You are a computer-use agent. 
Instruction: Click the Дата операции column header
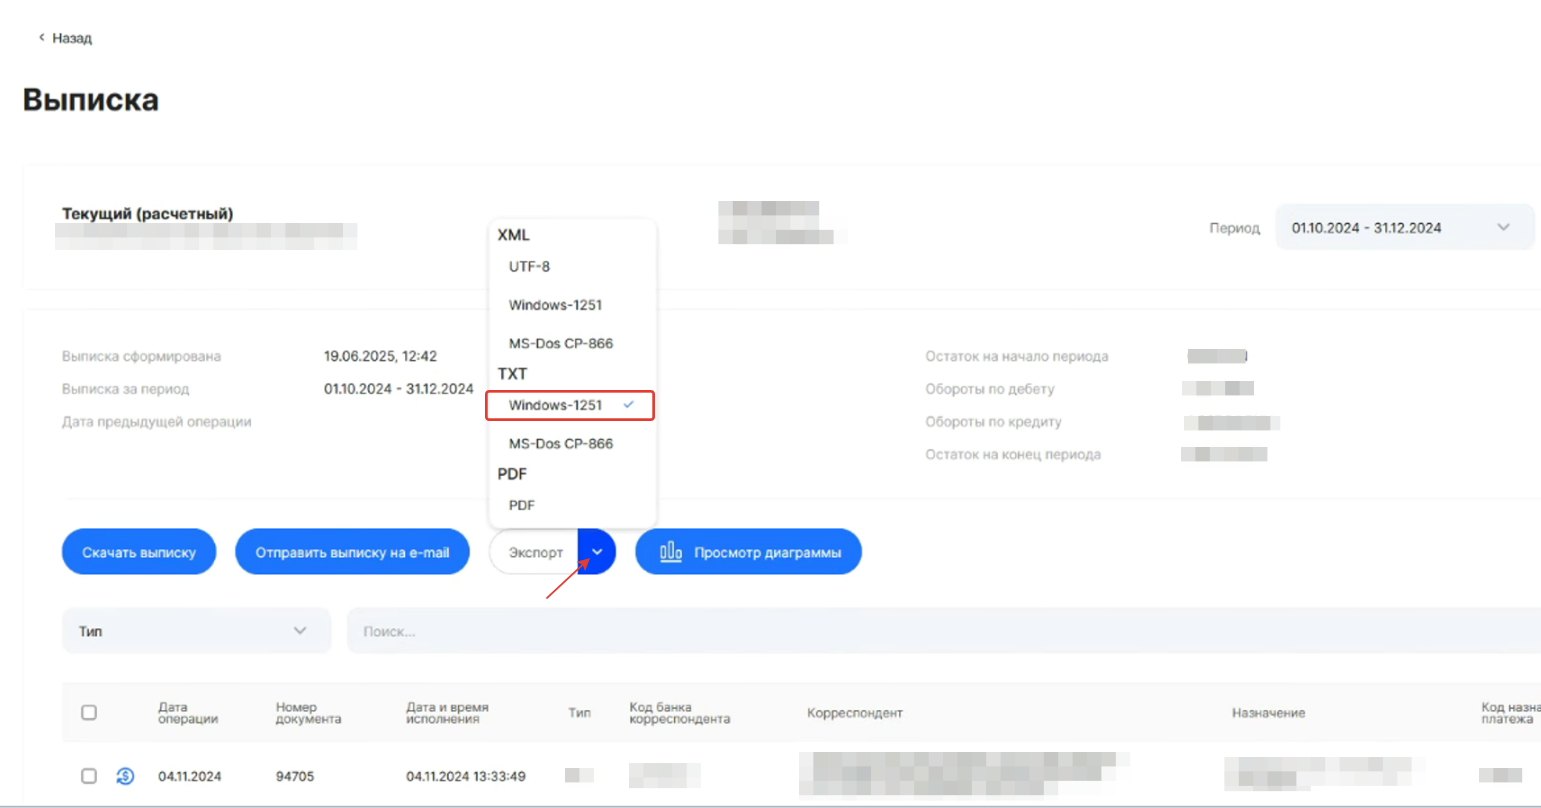[187, 713]
